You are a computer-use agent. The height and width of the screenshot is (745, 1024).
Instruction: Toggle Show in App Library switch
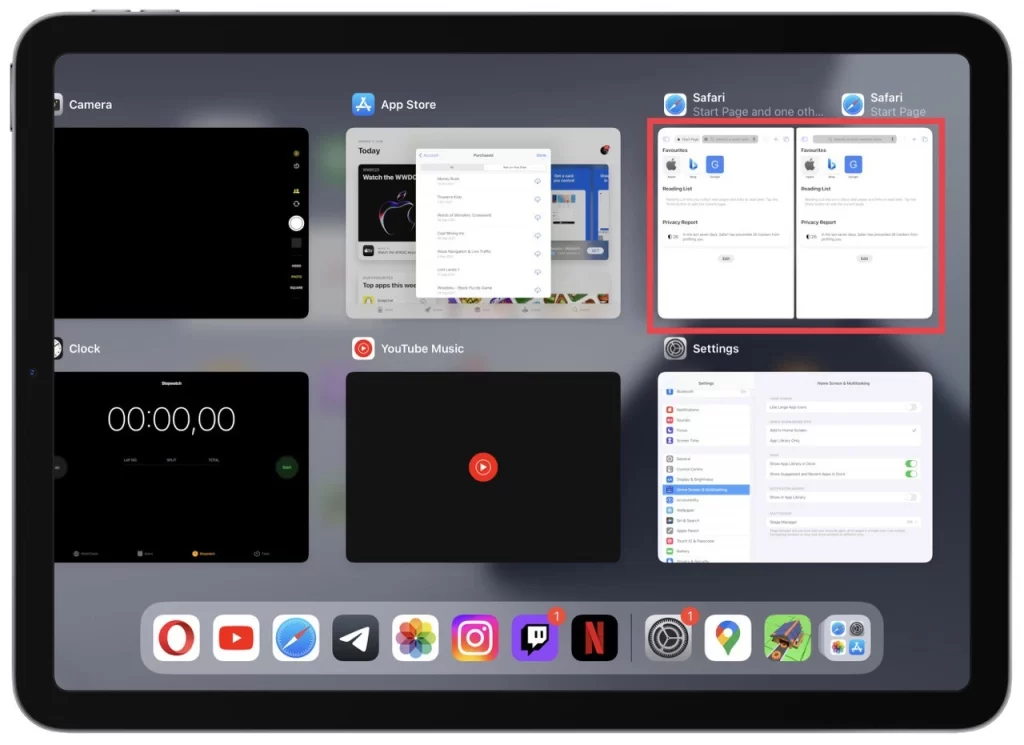pyautogui.click(x=912, y=497)
